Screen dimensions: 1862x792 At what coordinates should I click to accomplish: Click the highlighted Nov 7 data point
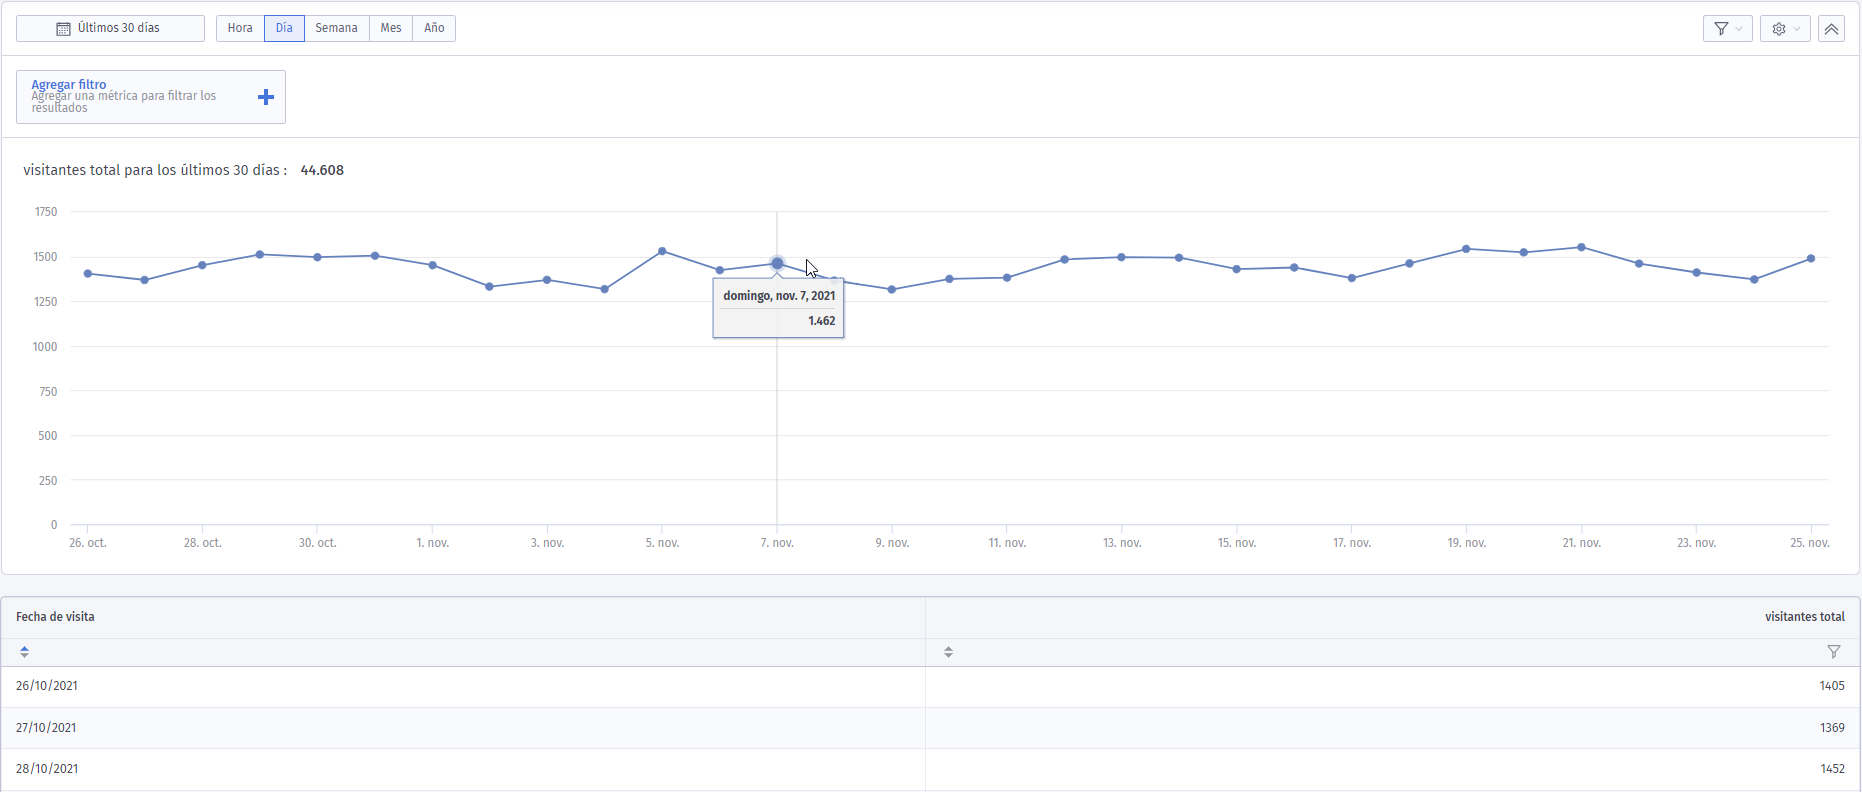click(777, 264)
